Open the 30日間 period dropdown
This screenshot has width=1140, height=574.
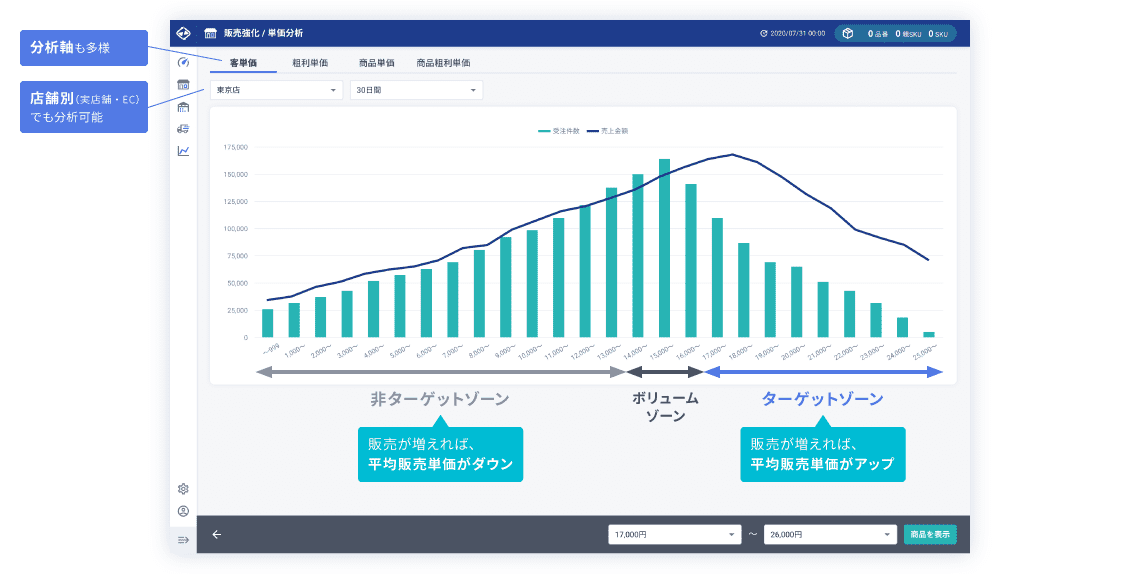click(x=416, y=90)
